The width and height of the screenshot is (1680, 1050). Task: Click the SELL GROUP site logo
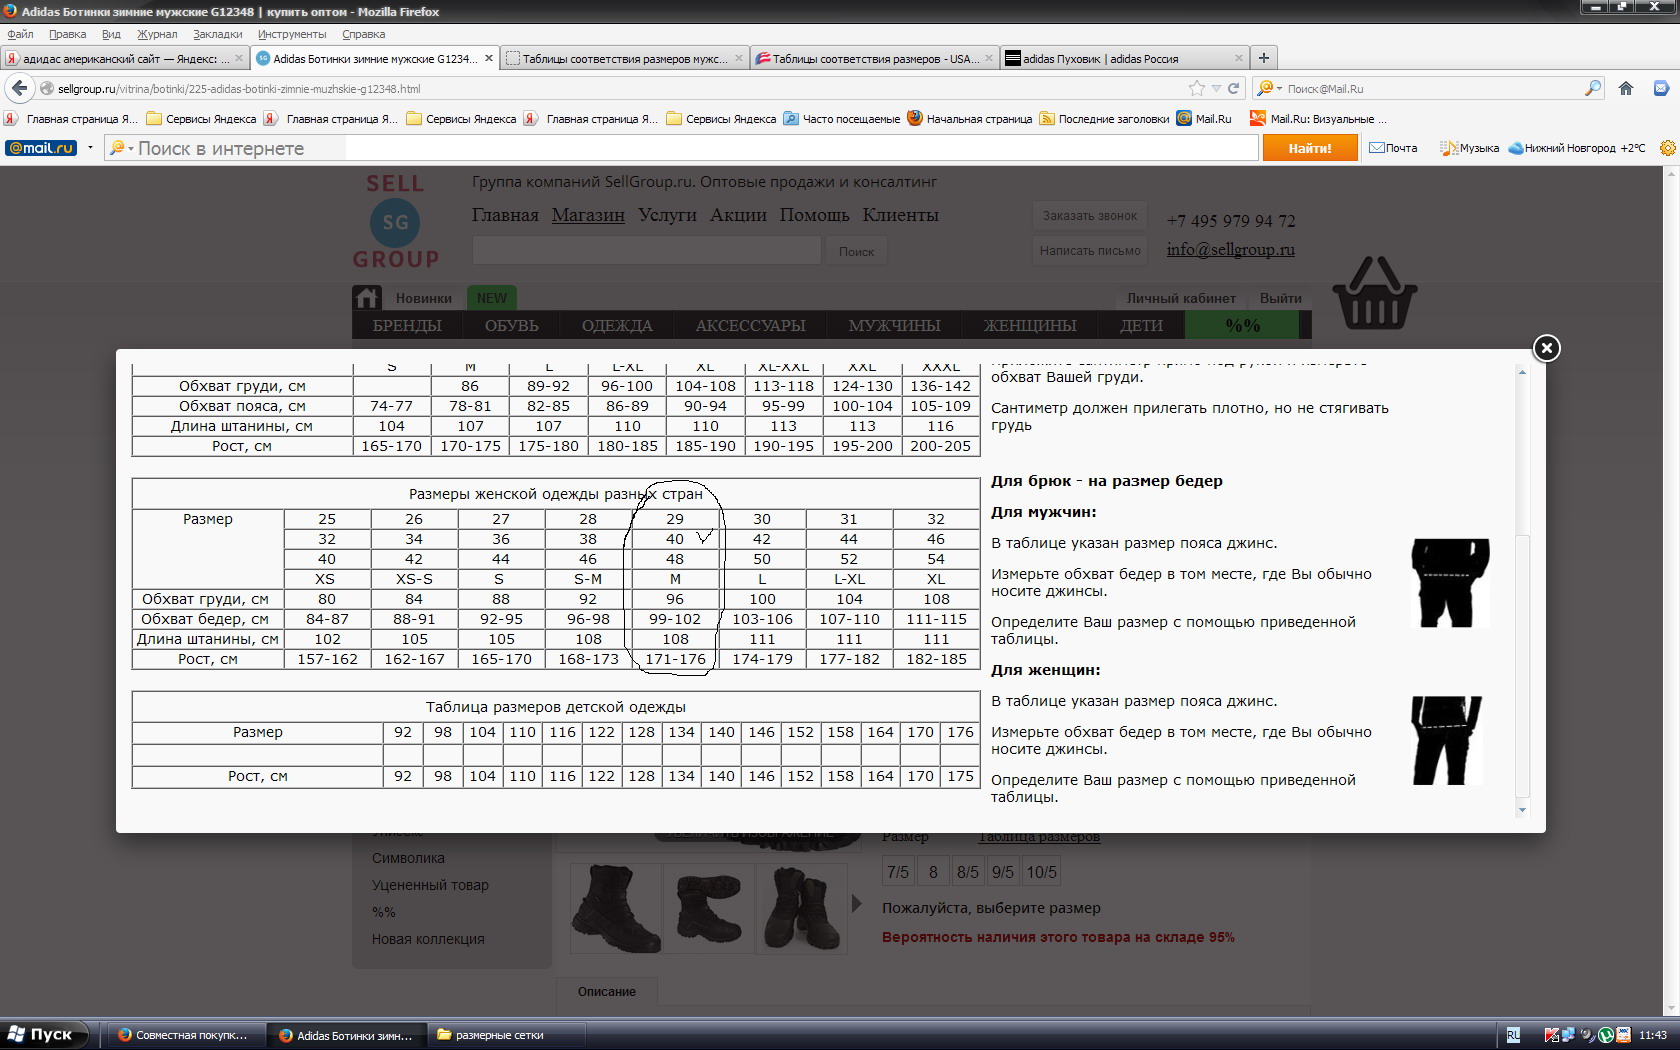point(396,222)
